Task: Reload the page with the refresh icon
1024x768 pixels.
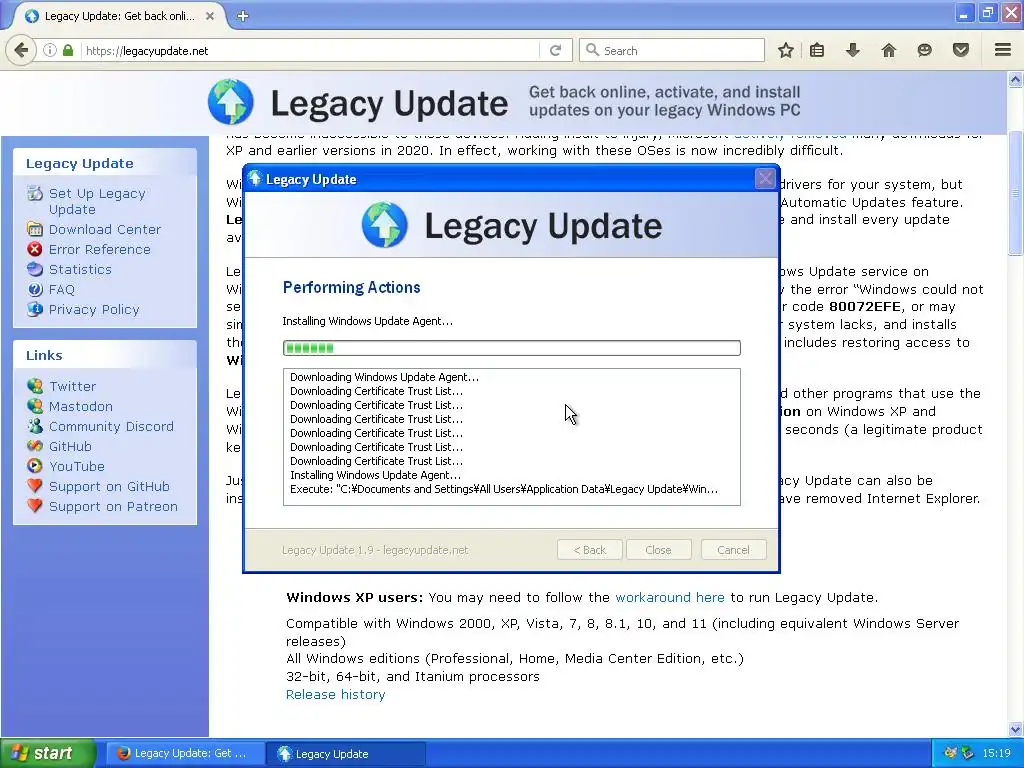Action: click(x=556, y=50)
